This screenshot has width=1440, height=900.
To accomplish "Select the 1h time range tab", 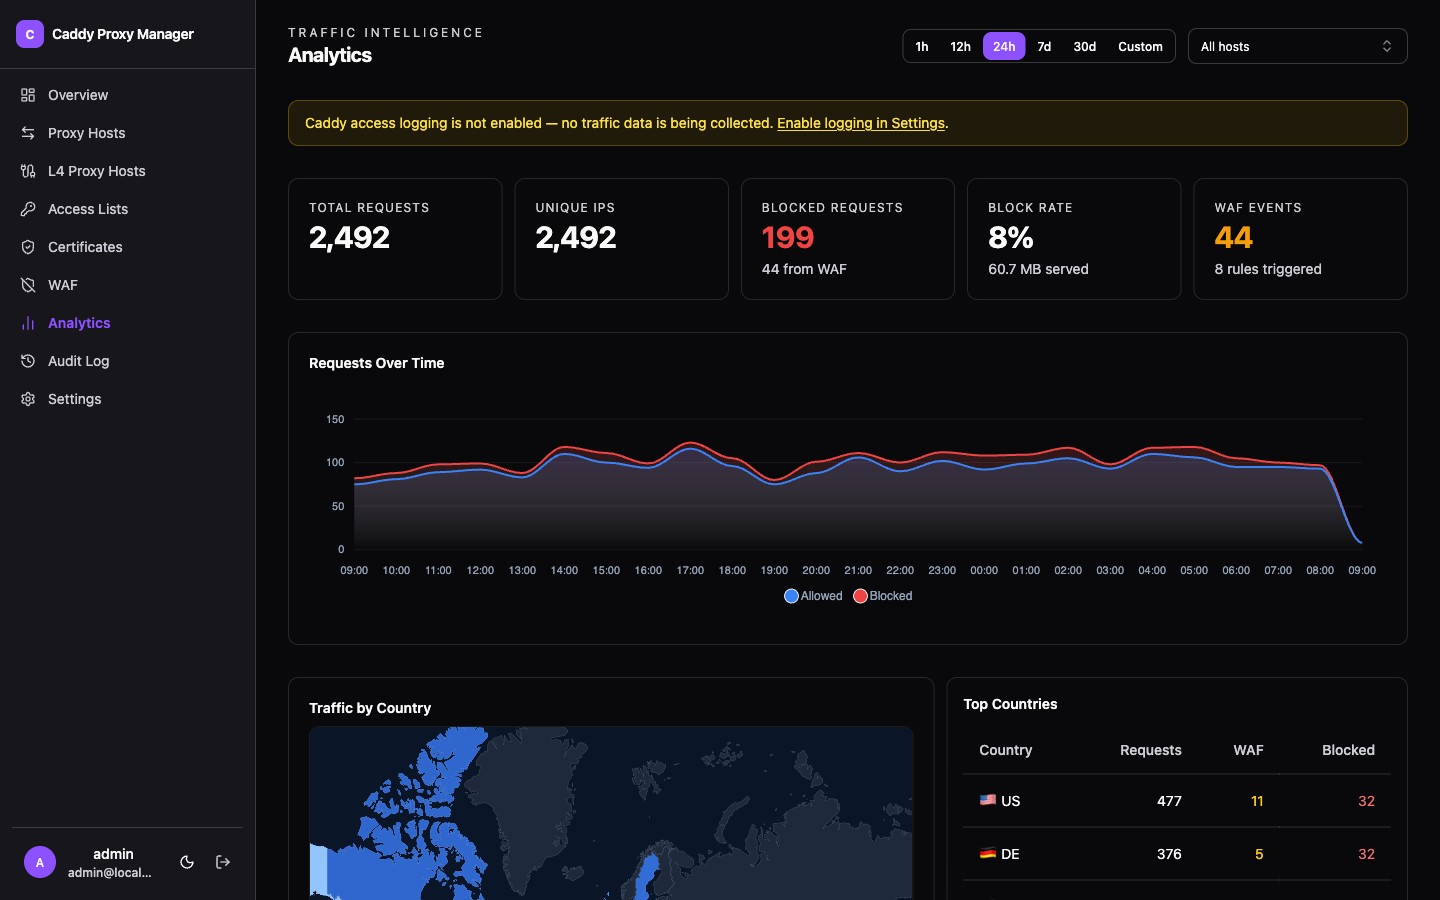I will point(921,45).
